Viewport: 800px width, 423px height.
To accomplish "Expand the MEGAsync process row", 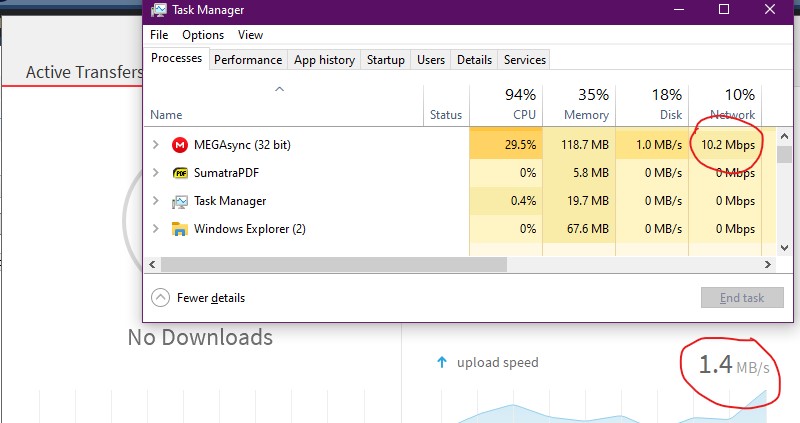I will (x=155, y=145).
